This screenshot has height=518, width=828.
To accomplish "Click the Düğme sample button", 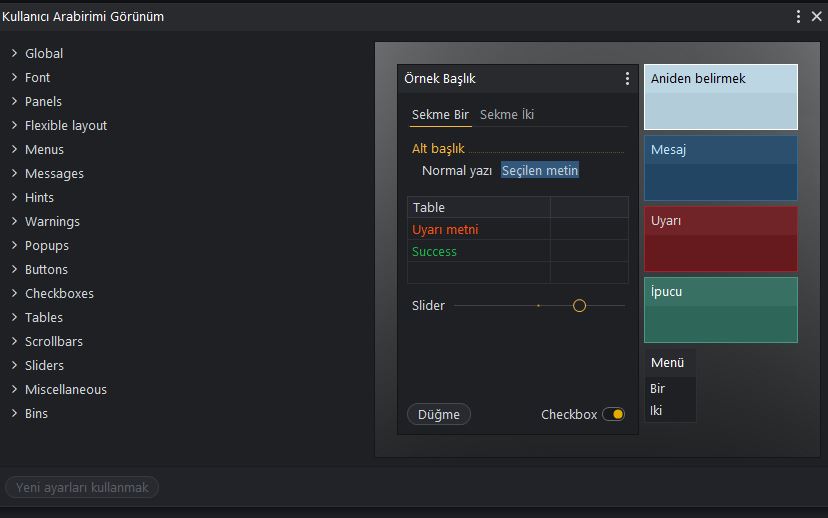I will pyautogui.click(x=439, y=415).
